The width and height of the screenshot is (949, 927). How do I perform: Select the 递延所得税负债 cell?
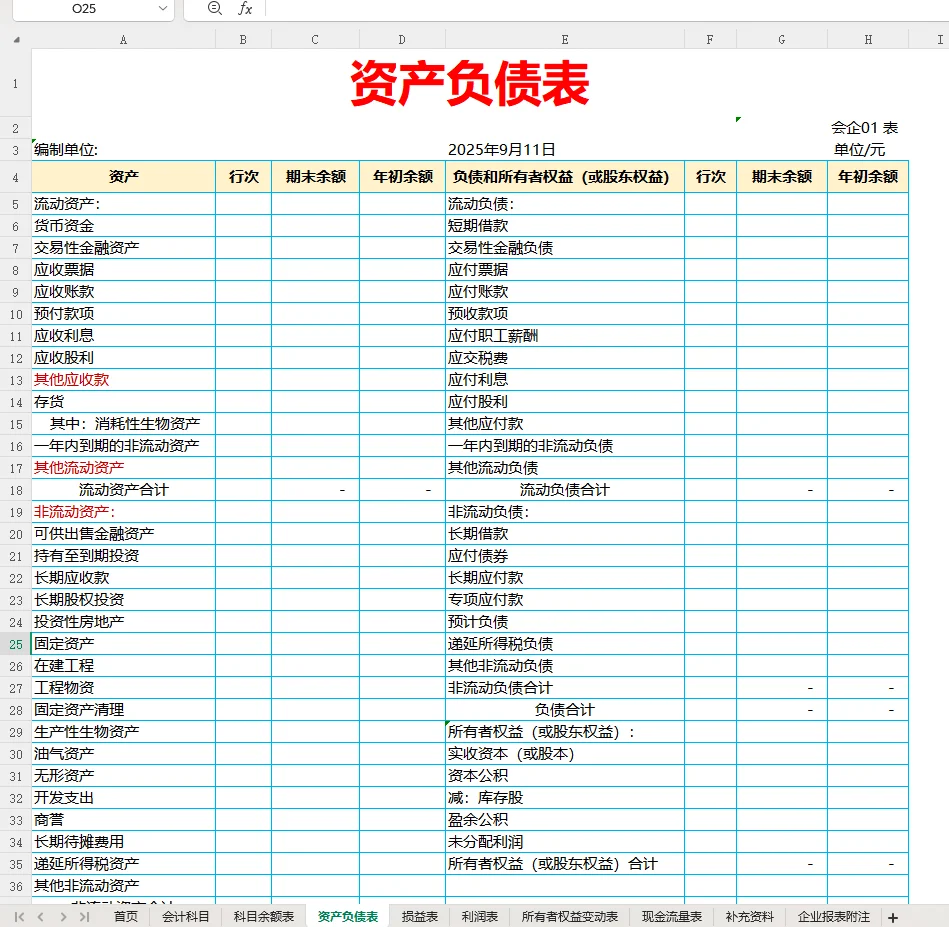click(565, 644)
